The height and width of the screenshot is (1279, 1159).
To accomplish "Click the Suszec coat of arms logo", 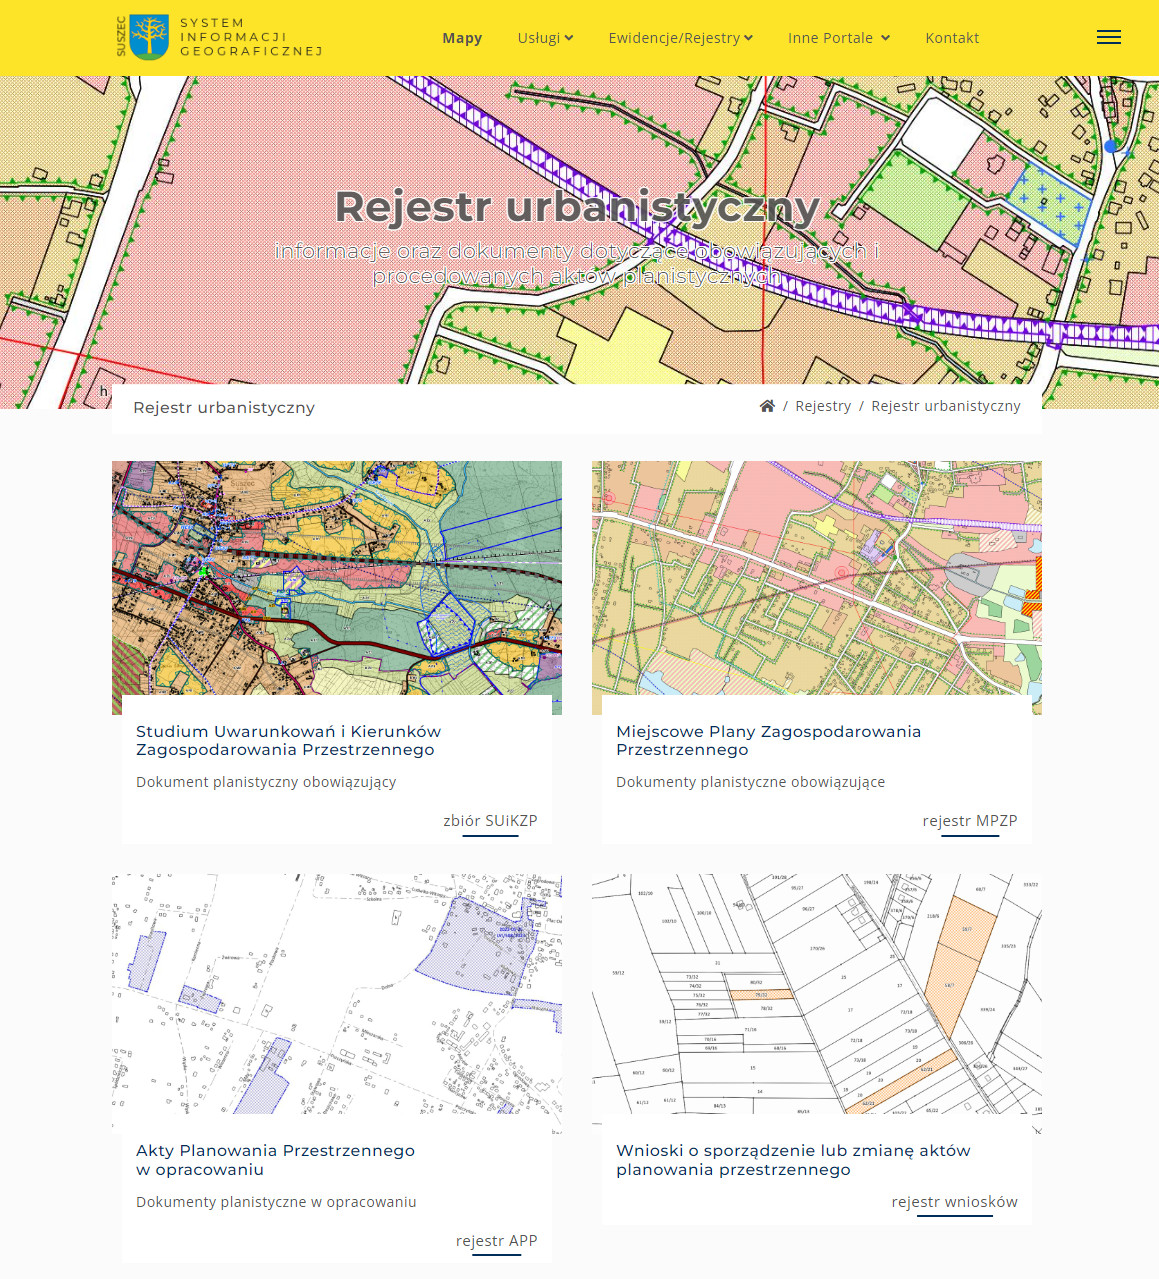I will click(x=149, y=37).
